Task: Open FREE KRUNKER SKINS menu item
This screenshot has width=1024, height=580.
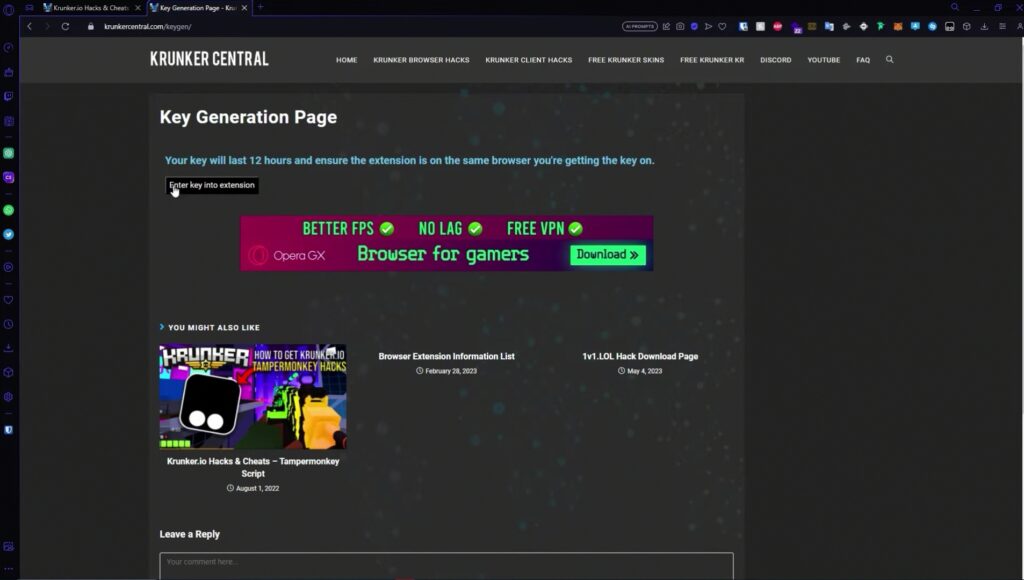Action: tap(626, 60)
